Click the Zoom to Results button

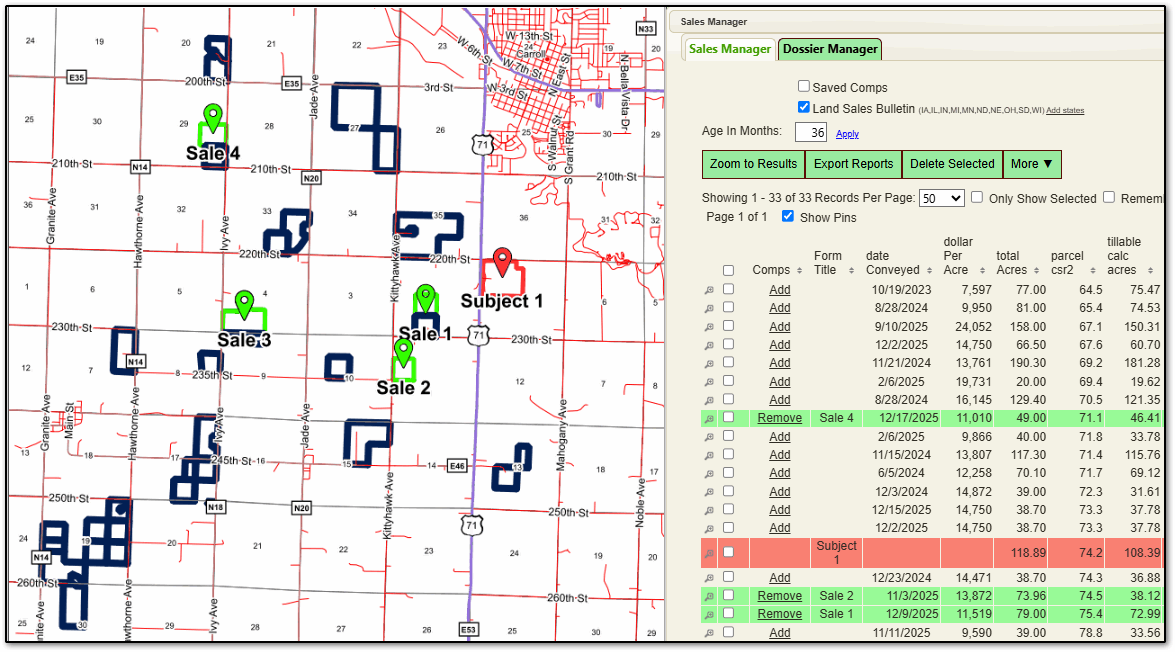pos(753,164)
